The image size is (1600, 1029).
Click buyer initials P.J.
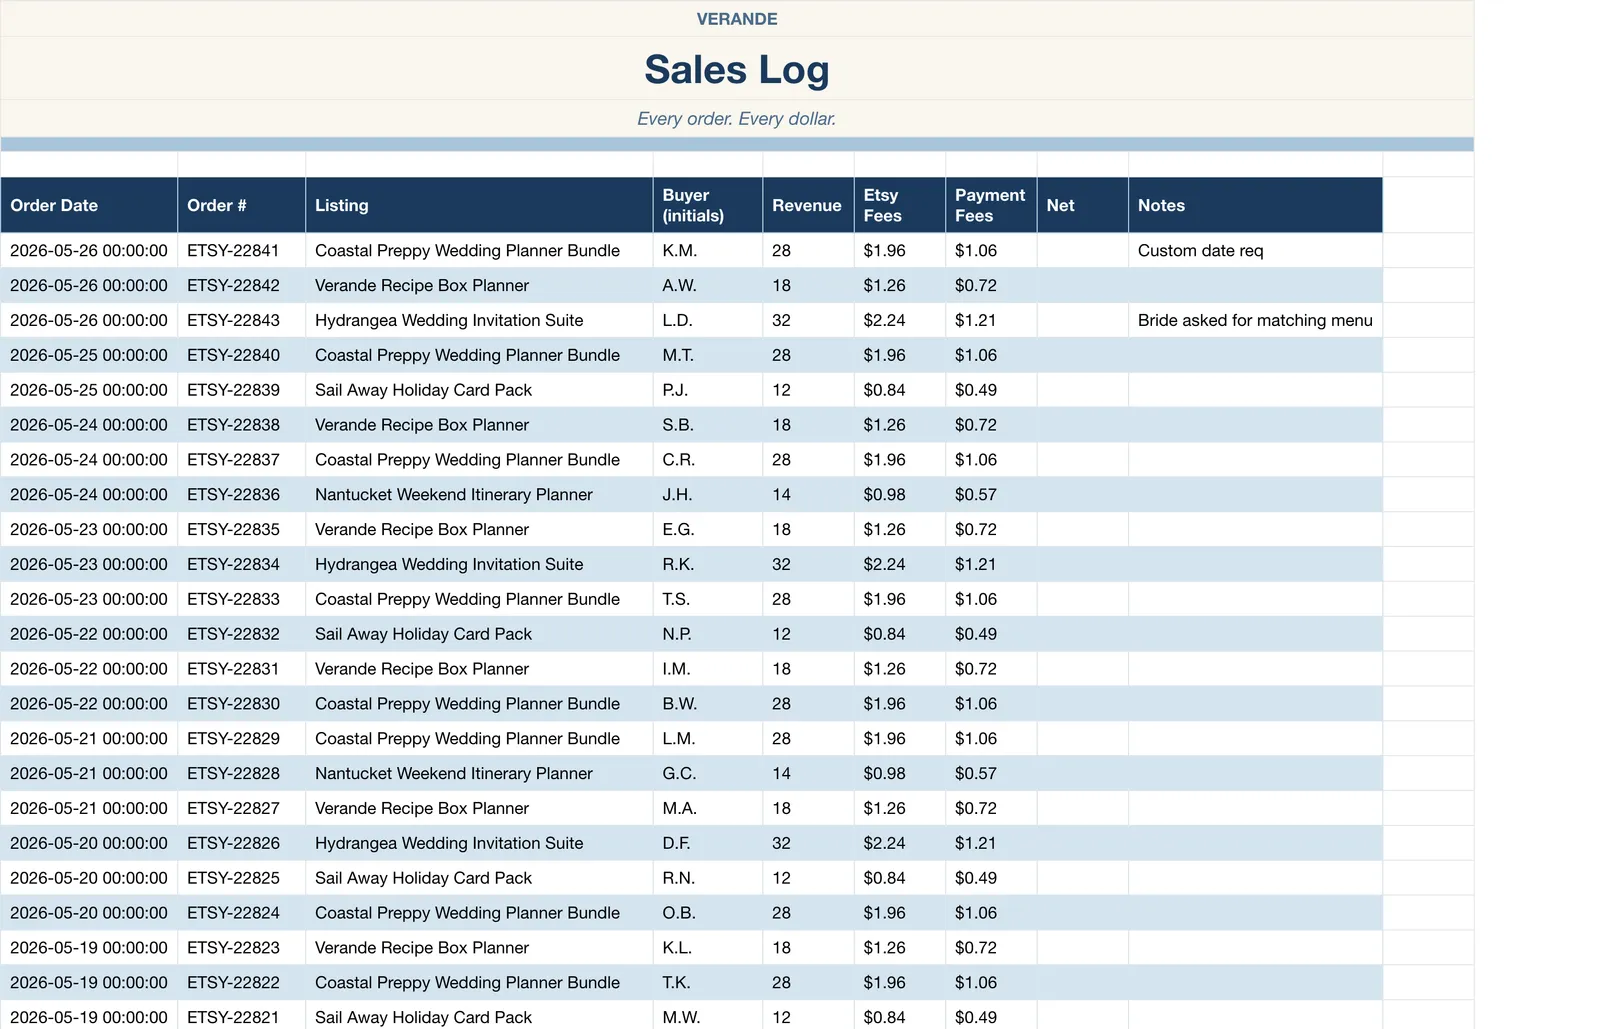tap(708, 390)
